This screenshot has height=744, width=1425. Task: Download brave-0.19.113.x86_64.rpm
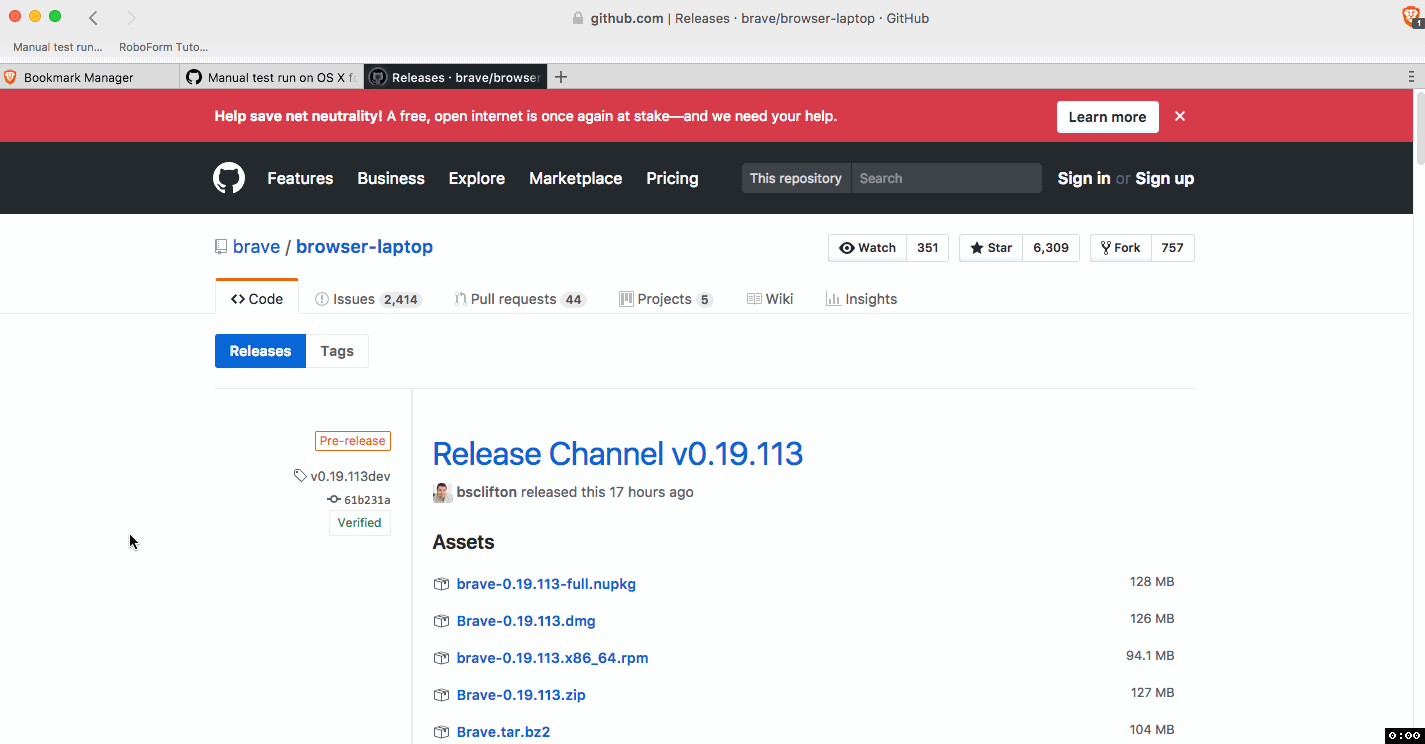point(553,658)
